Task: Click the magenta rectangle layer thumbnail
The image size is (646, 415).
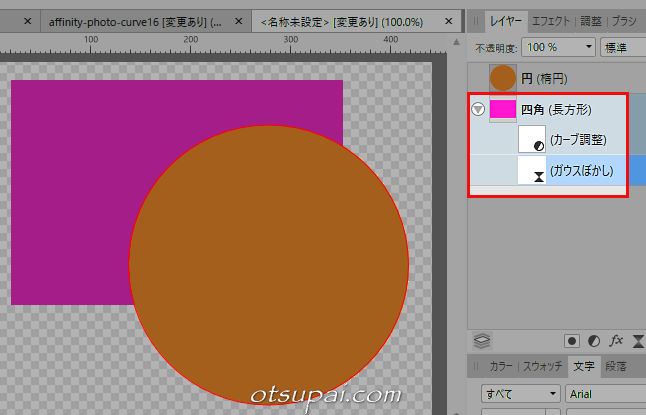Action: click(502, 109)
